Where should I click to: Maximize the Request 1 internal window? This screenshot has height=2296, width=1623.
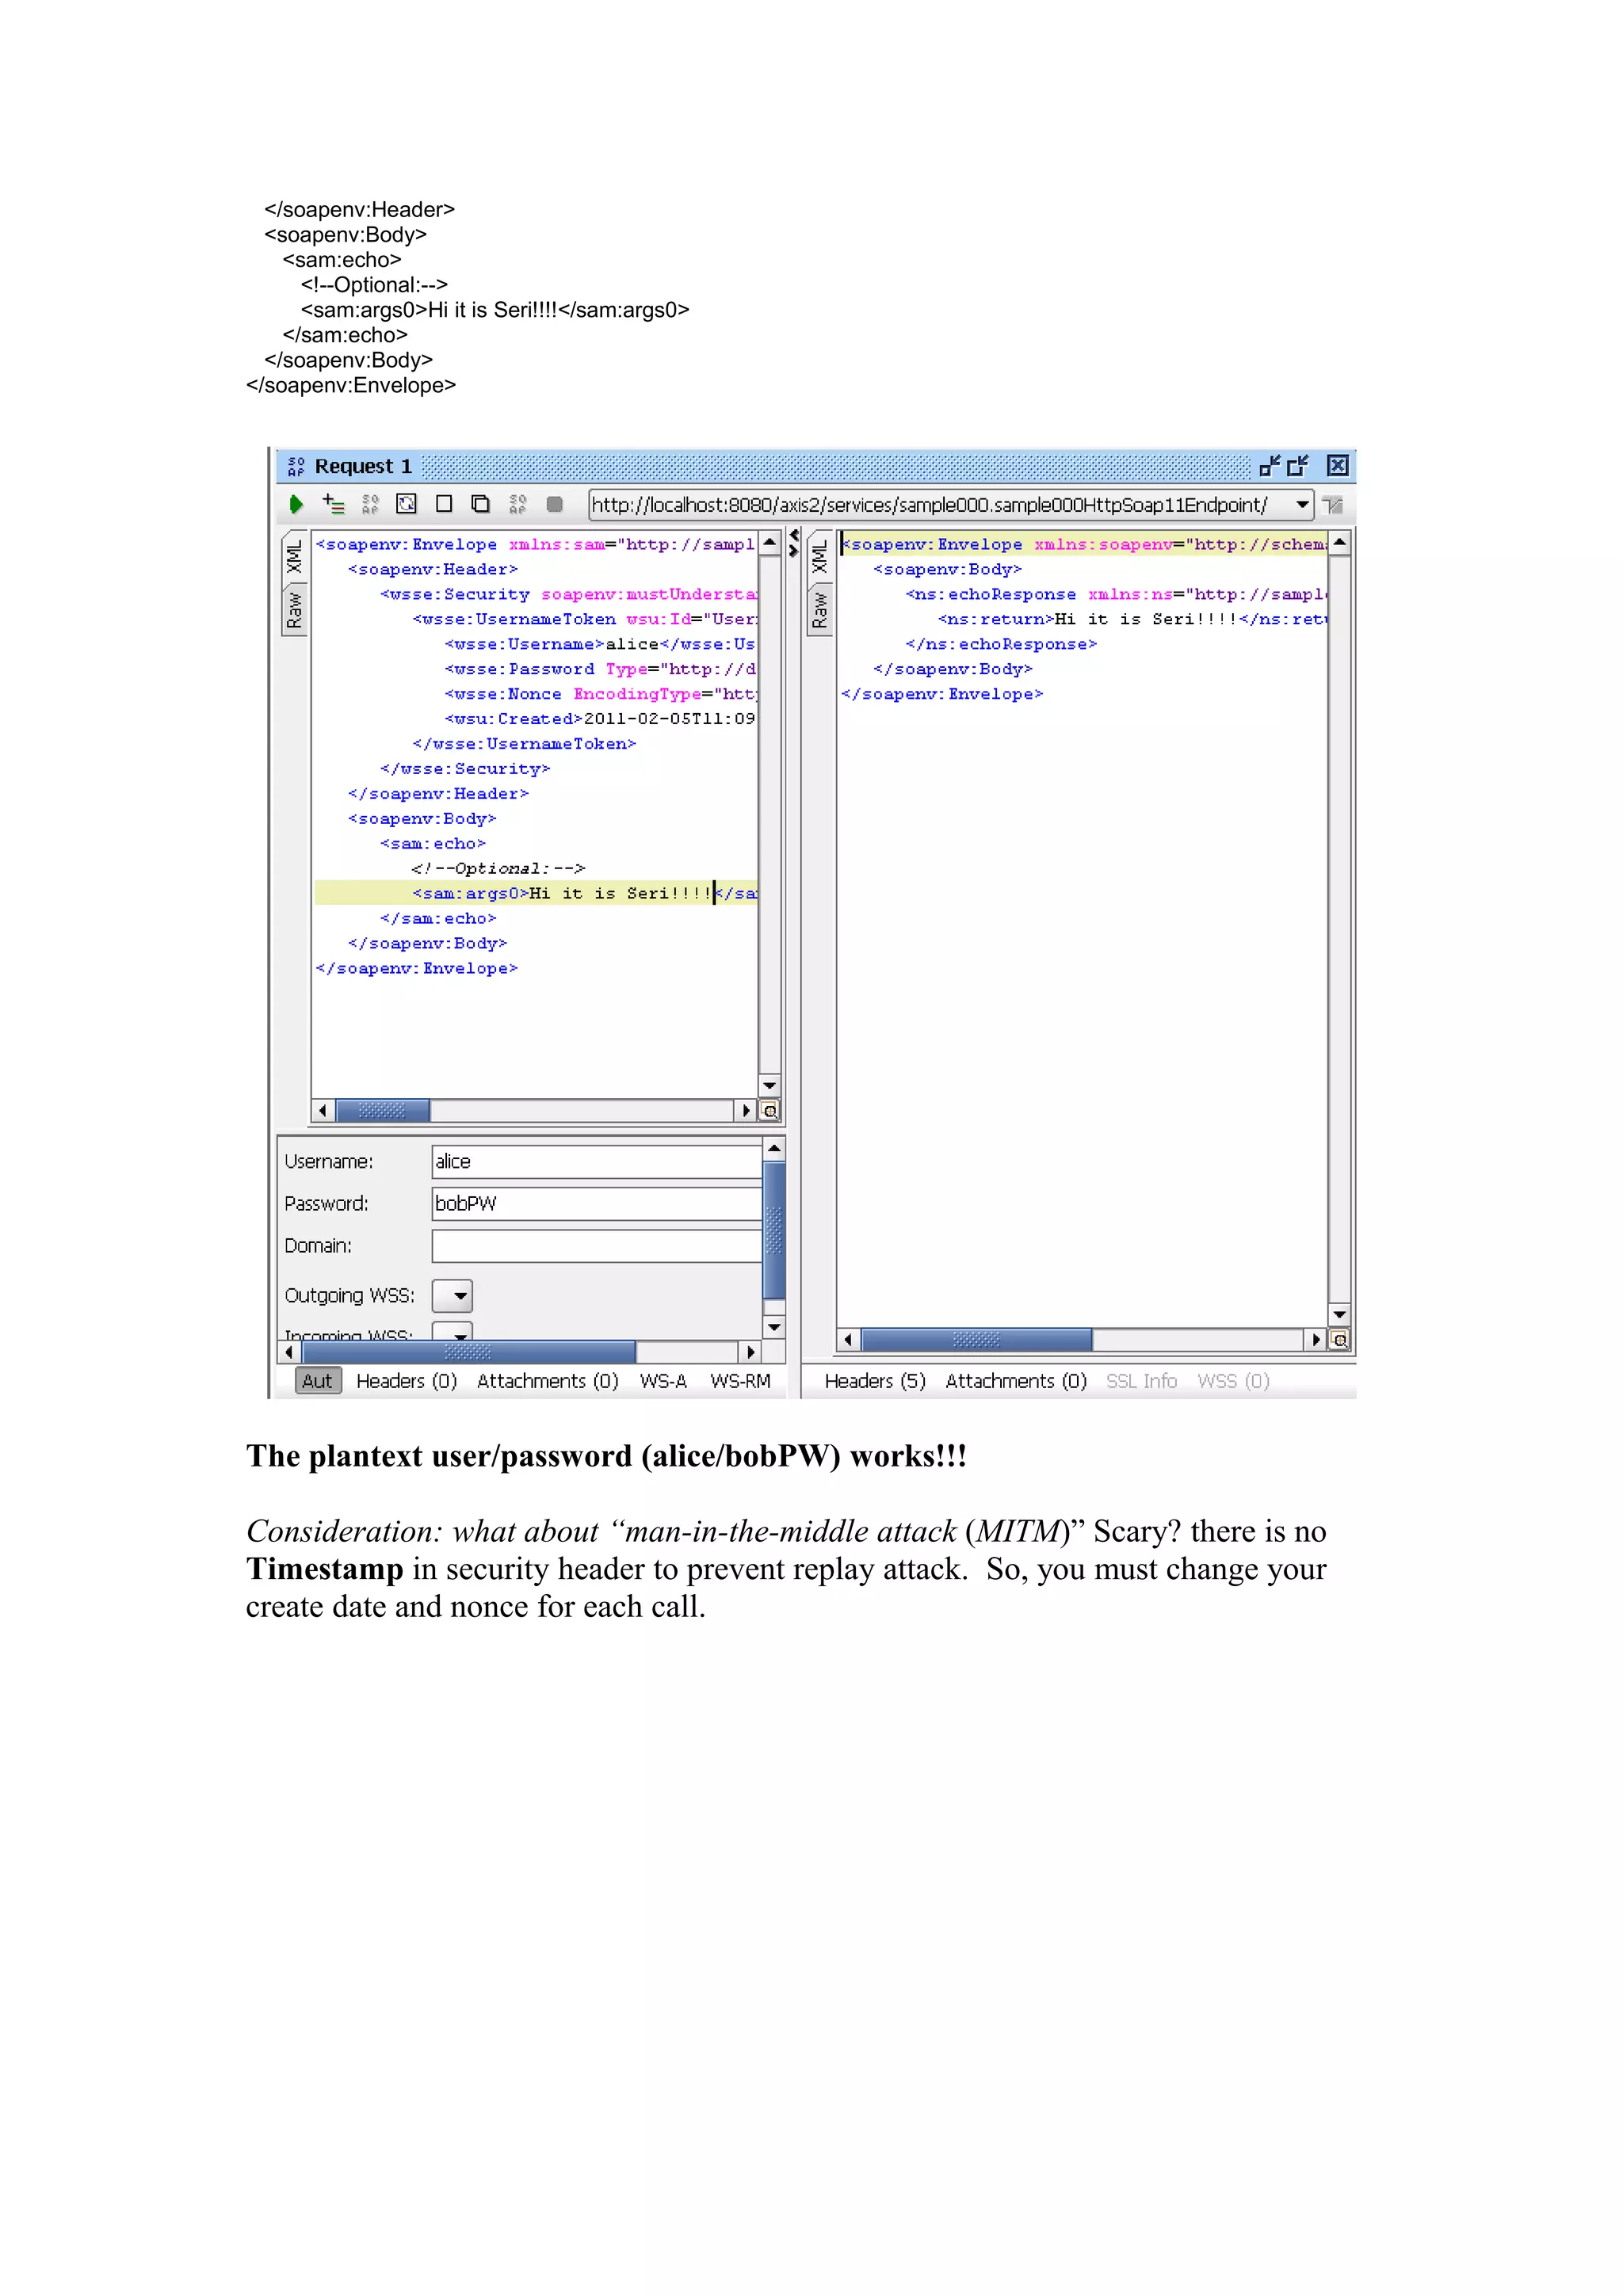tap(1298, 465)
